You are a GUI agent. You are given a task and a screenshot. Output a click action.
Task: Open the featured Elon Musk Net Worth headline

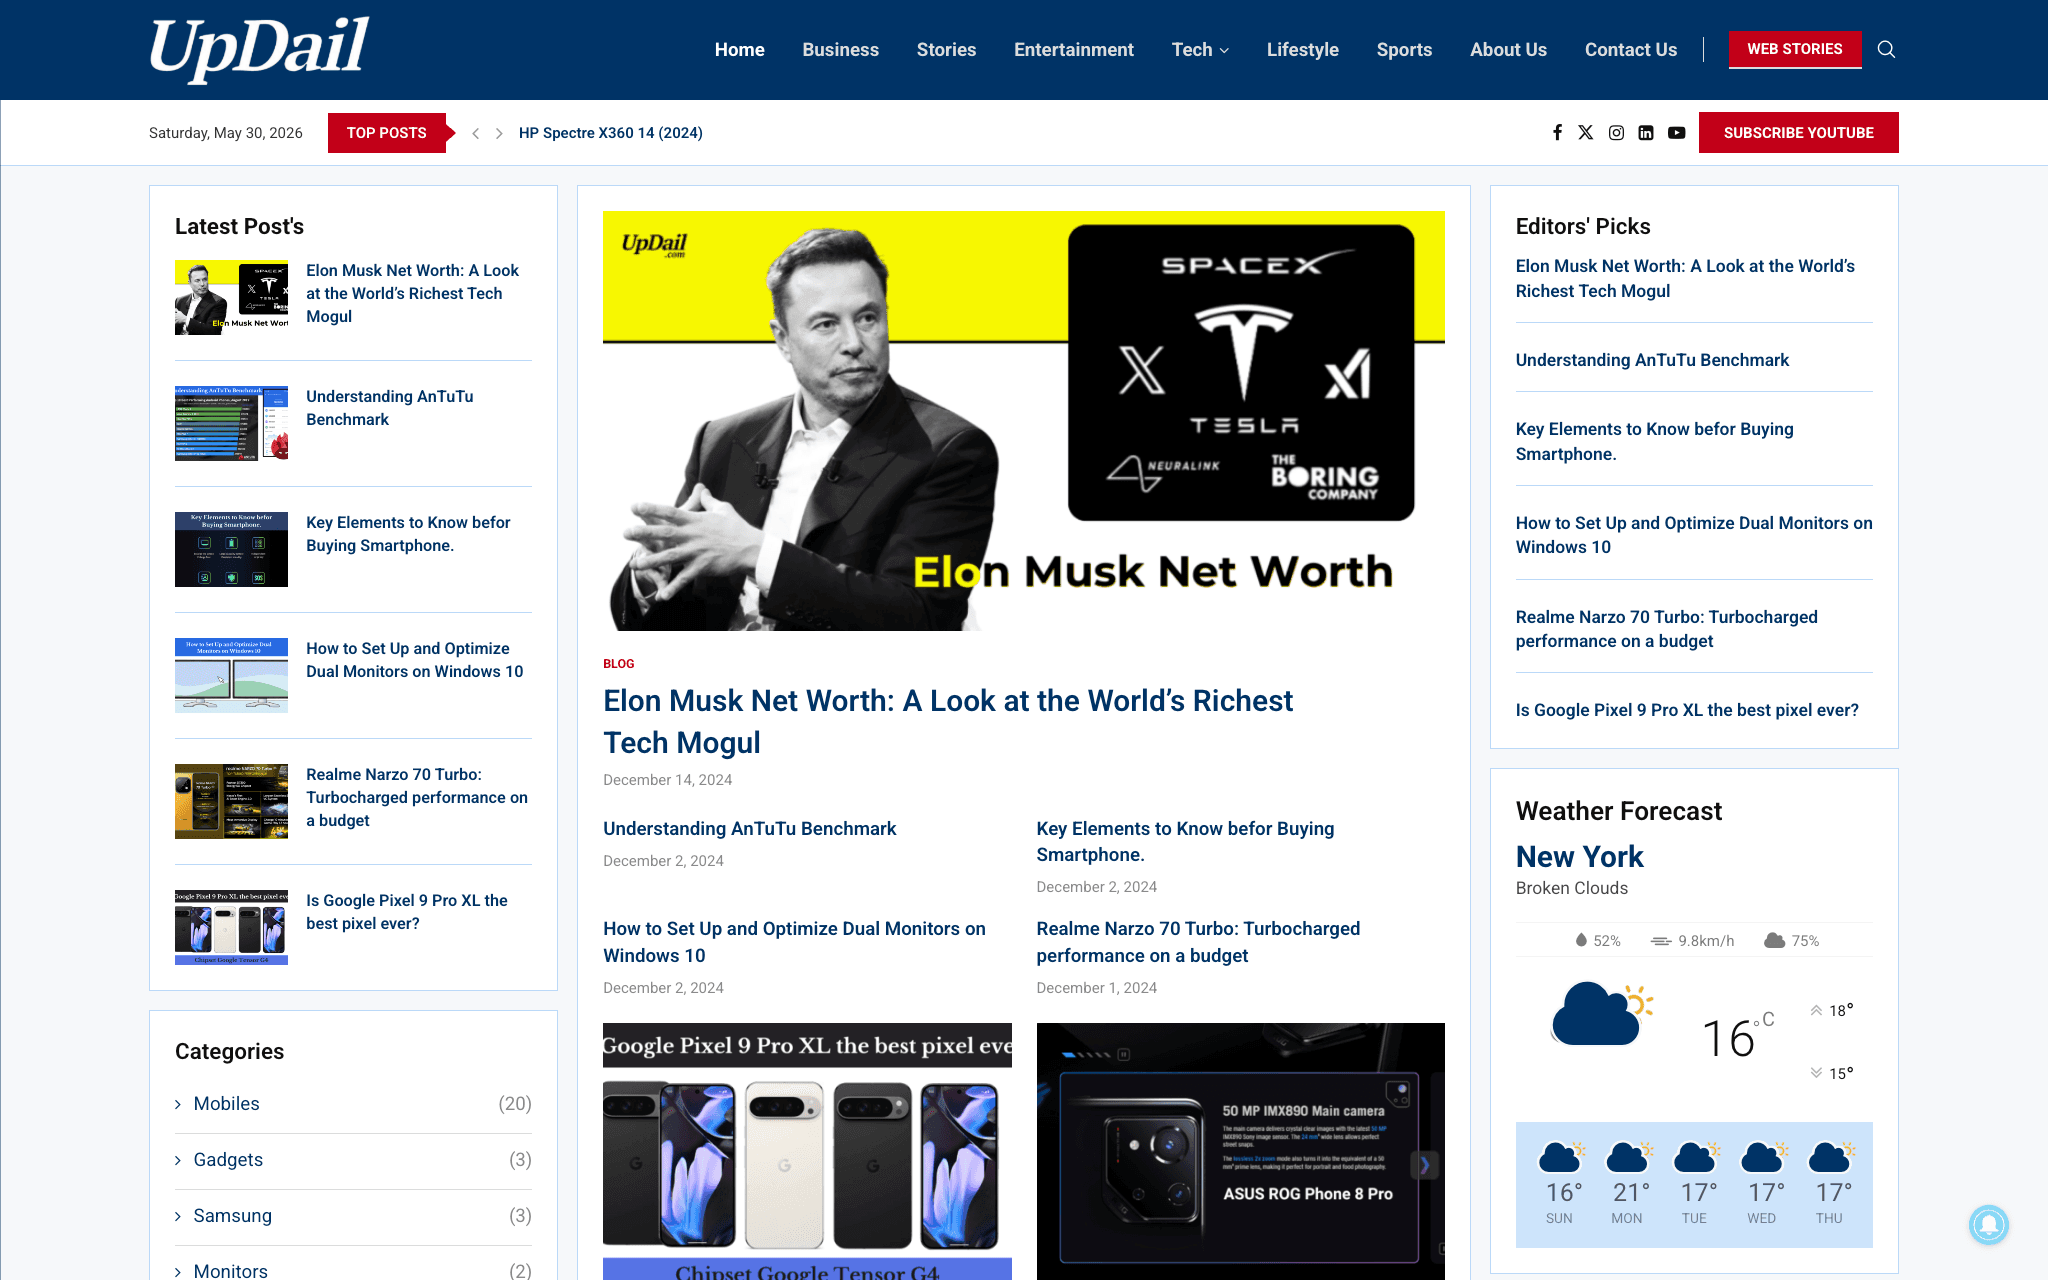948,721
